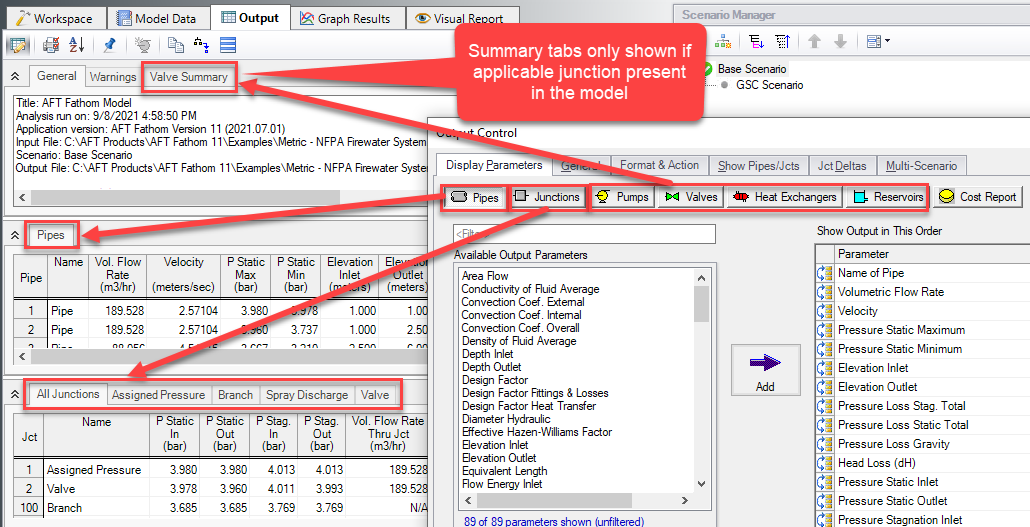
Task: Click the print output toolbar icon
Action: [51, 45]
